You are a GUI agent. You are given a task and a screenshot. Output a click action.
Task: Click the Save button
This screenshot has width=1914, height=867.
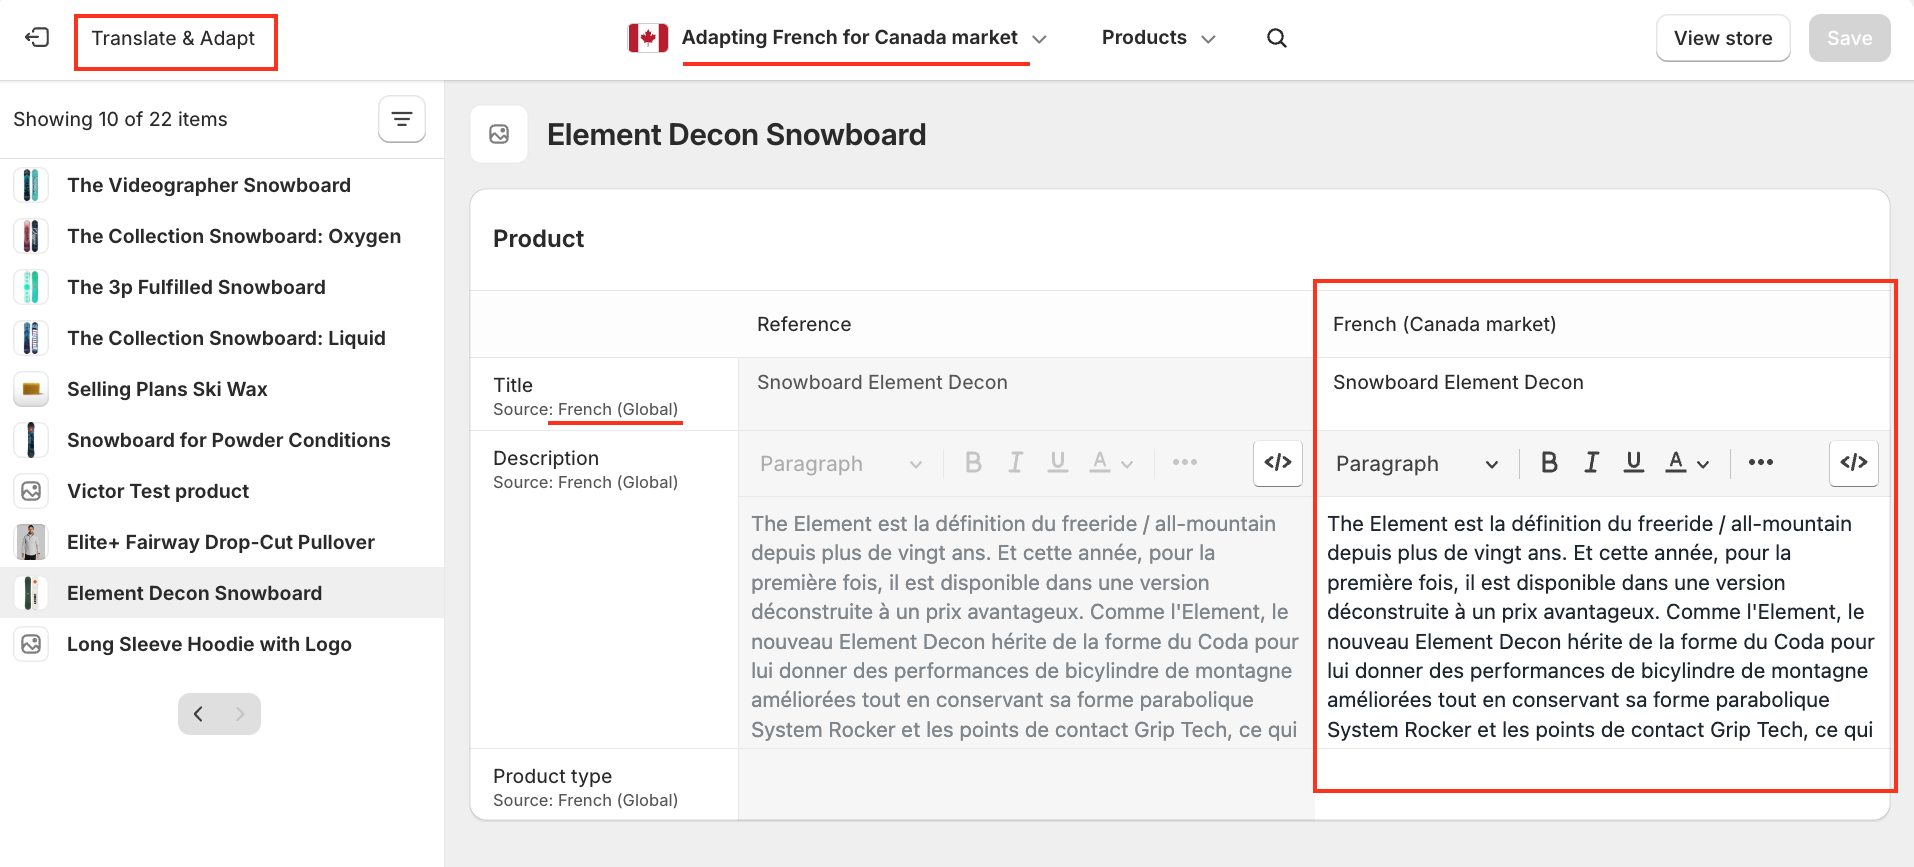tap(1849, 38)
